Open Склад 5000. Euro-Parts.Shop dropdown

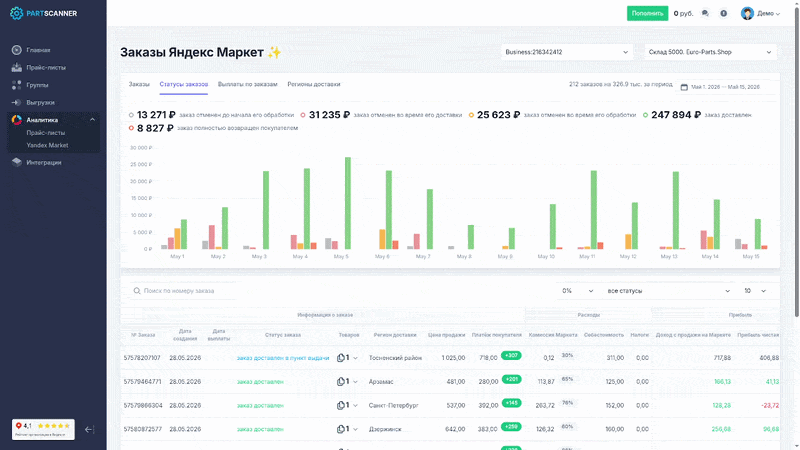click(710, 52)
